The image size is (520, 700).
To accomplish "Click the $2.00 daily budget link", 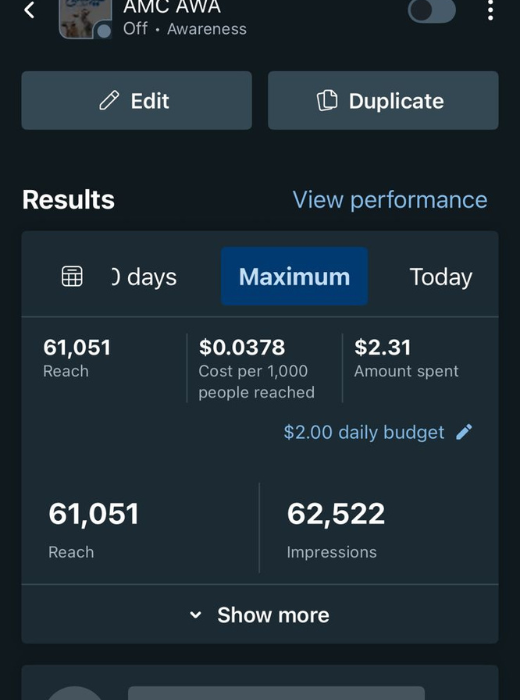I will coord(364,432).
